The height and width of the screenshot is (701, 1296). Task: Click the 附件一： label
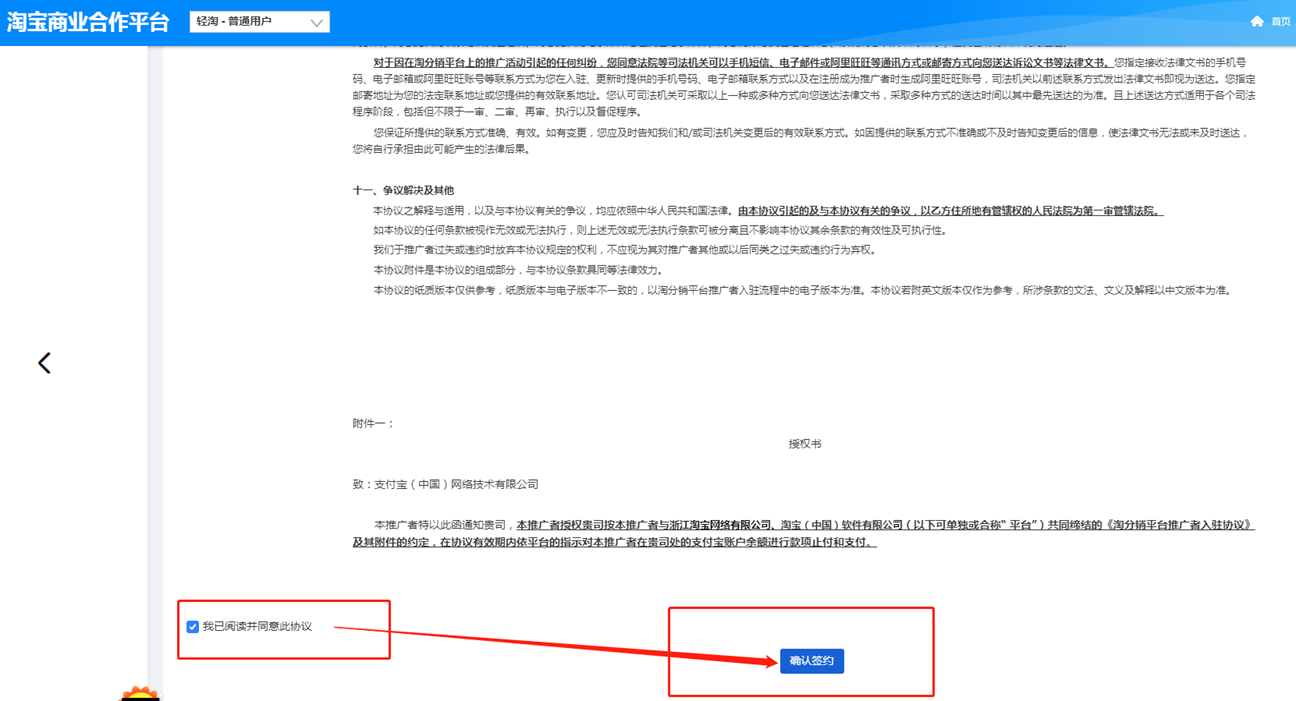click(x=373, y=424)
